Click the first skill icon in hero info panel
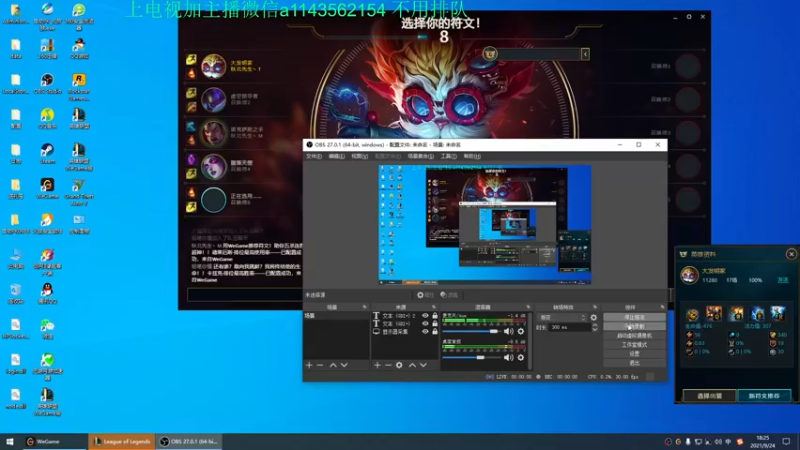800x450 pixels. click(692, 313)
